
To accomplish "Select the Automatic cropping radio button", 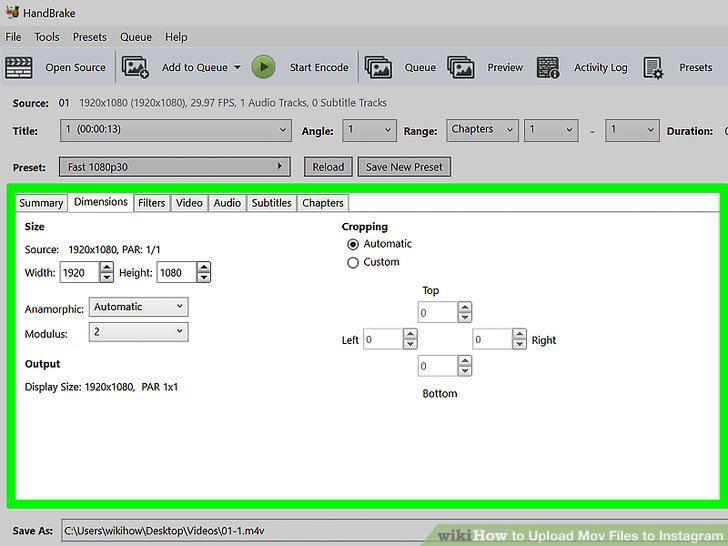I will pos(353,244).
